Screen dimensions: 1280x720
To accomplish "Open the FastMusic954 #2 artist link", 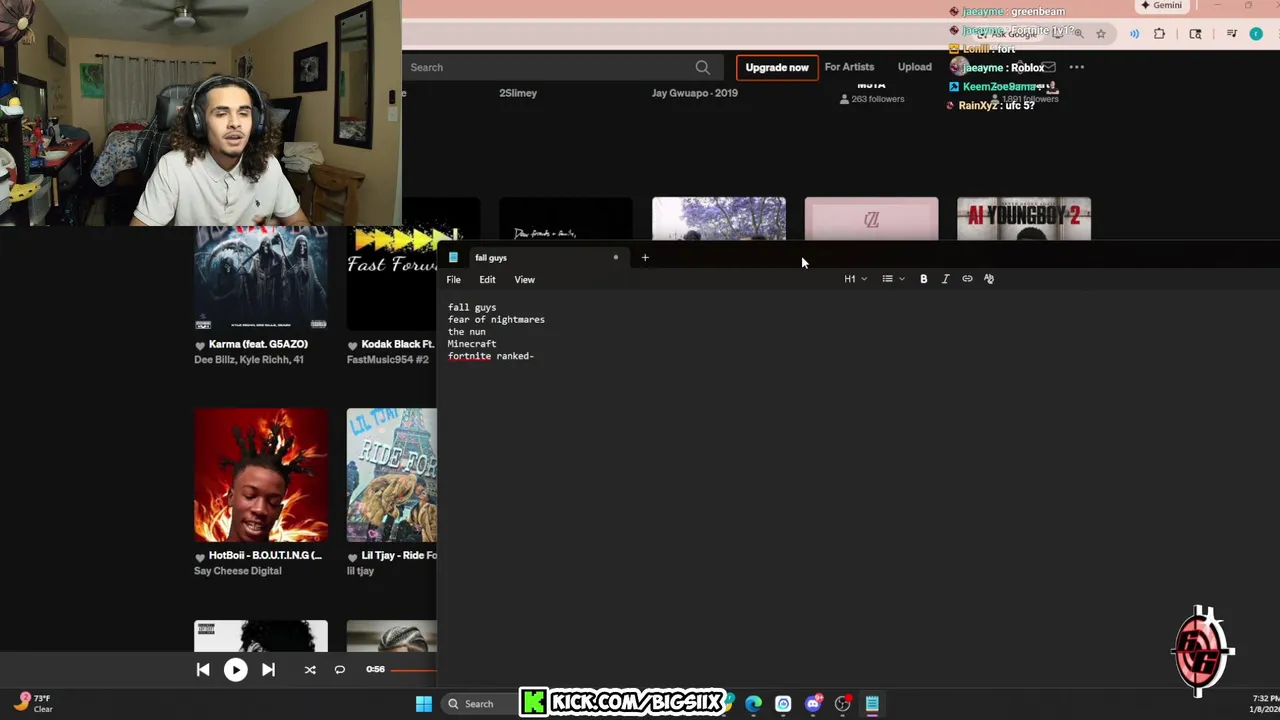I will click(x=388, y=360).
